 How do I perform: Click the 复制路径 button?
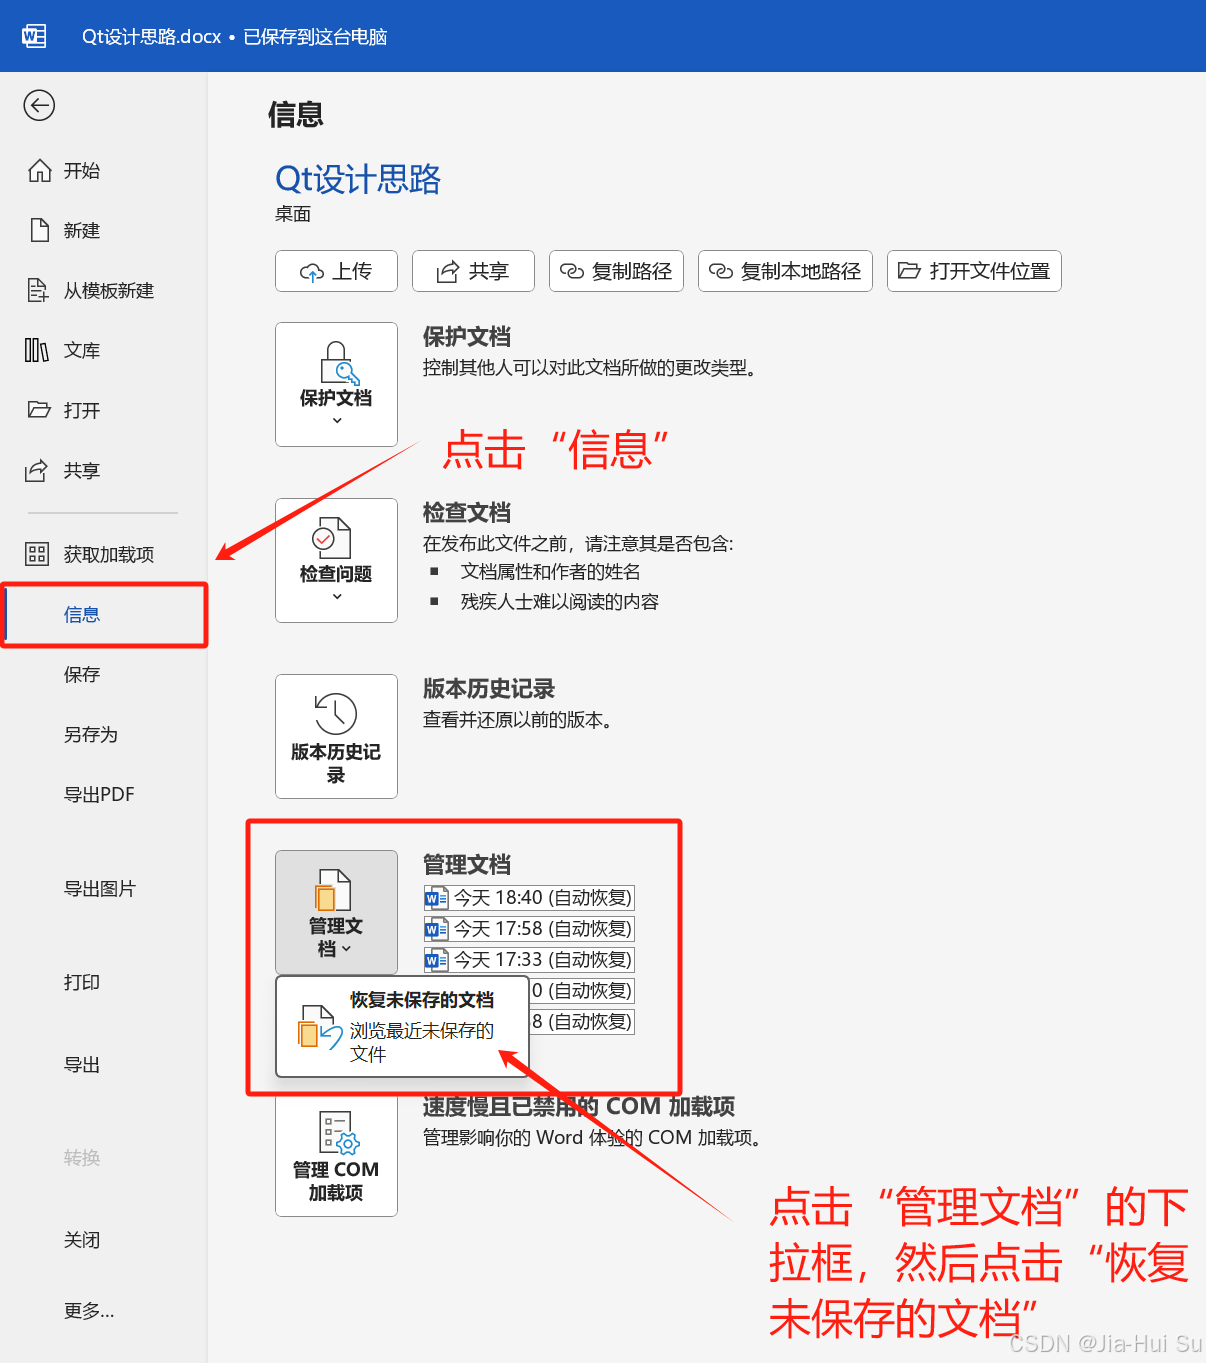tap(616, 271)
